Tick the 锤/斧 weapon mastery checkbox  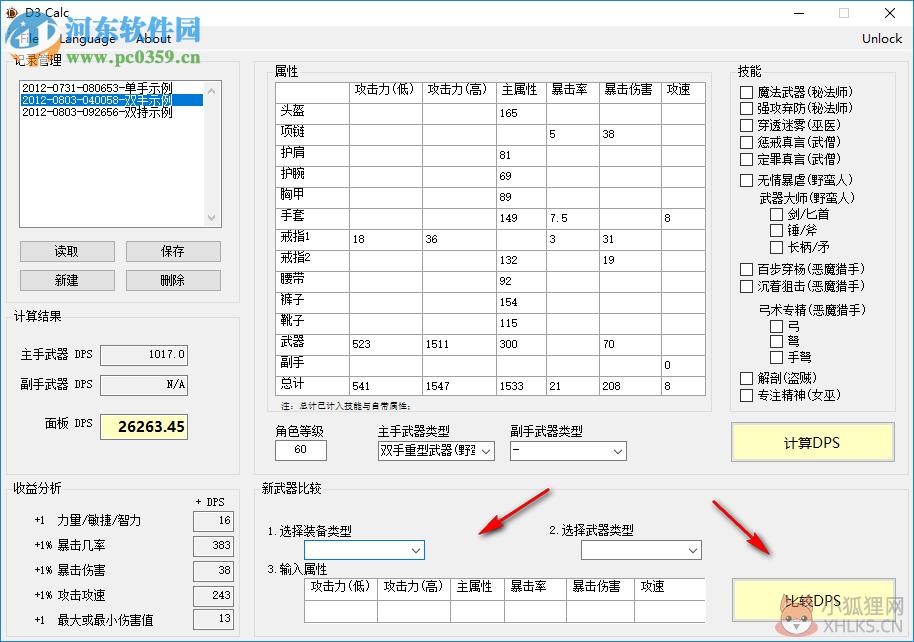point(776,230)
